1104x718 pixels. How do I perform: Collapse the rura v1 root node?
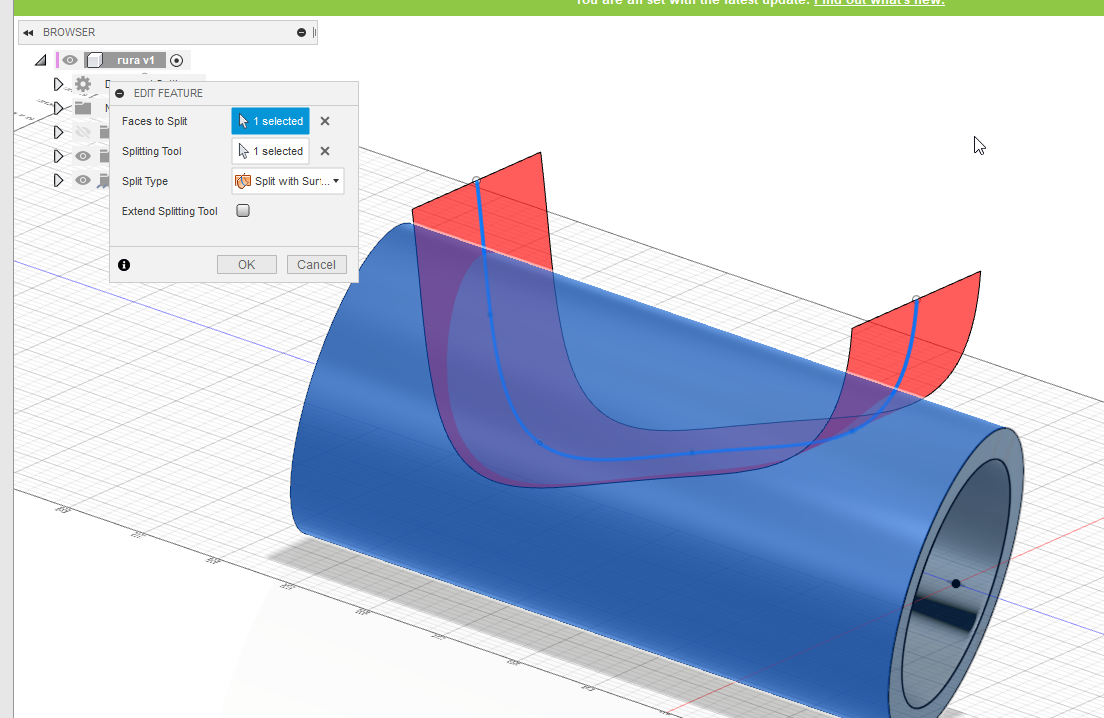(41, 61)
